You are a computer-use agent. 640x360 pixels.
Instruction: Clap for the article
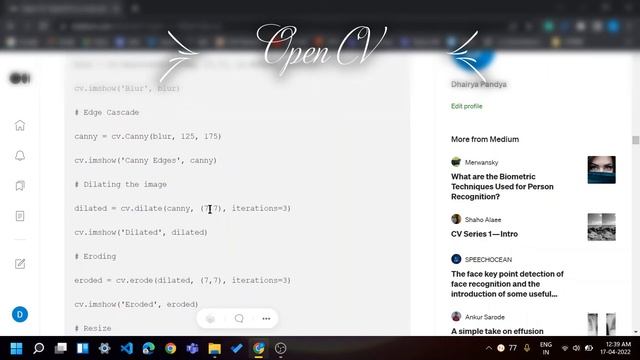[211, 318]
